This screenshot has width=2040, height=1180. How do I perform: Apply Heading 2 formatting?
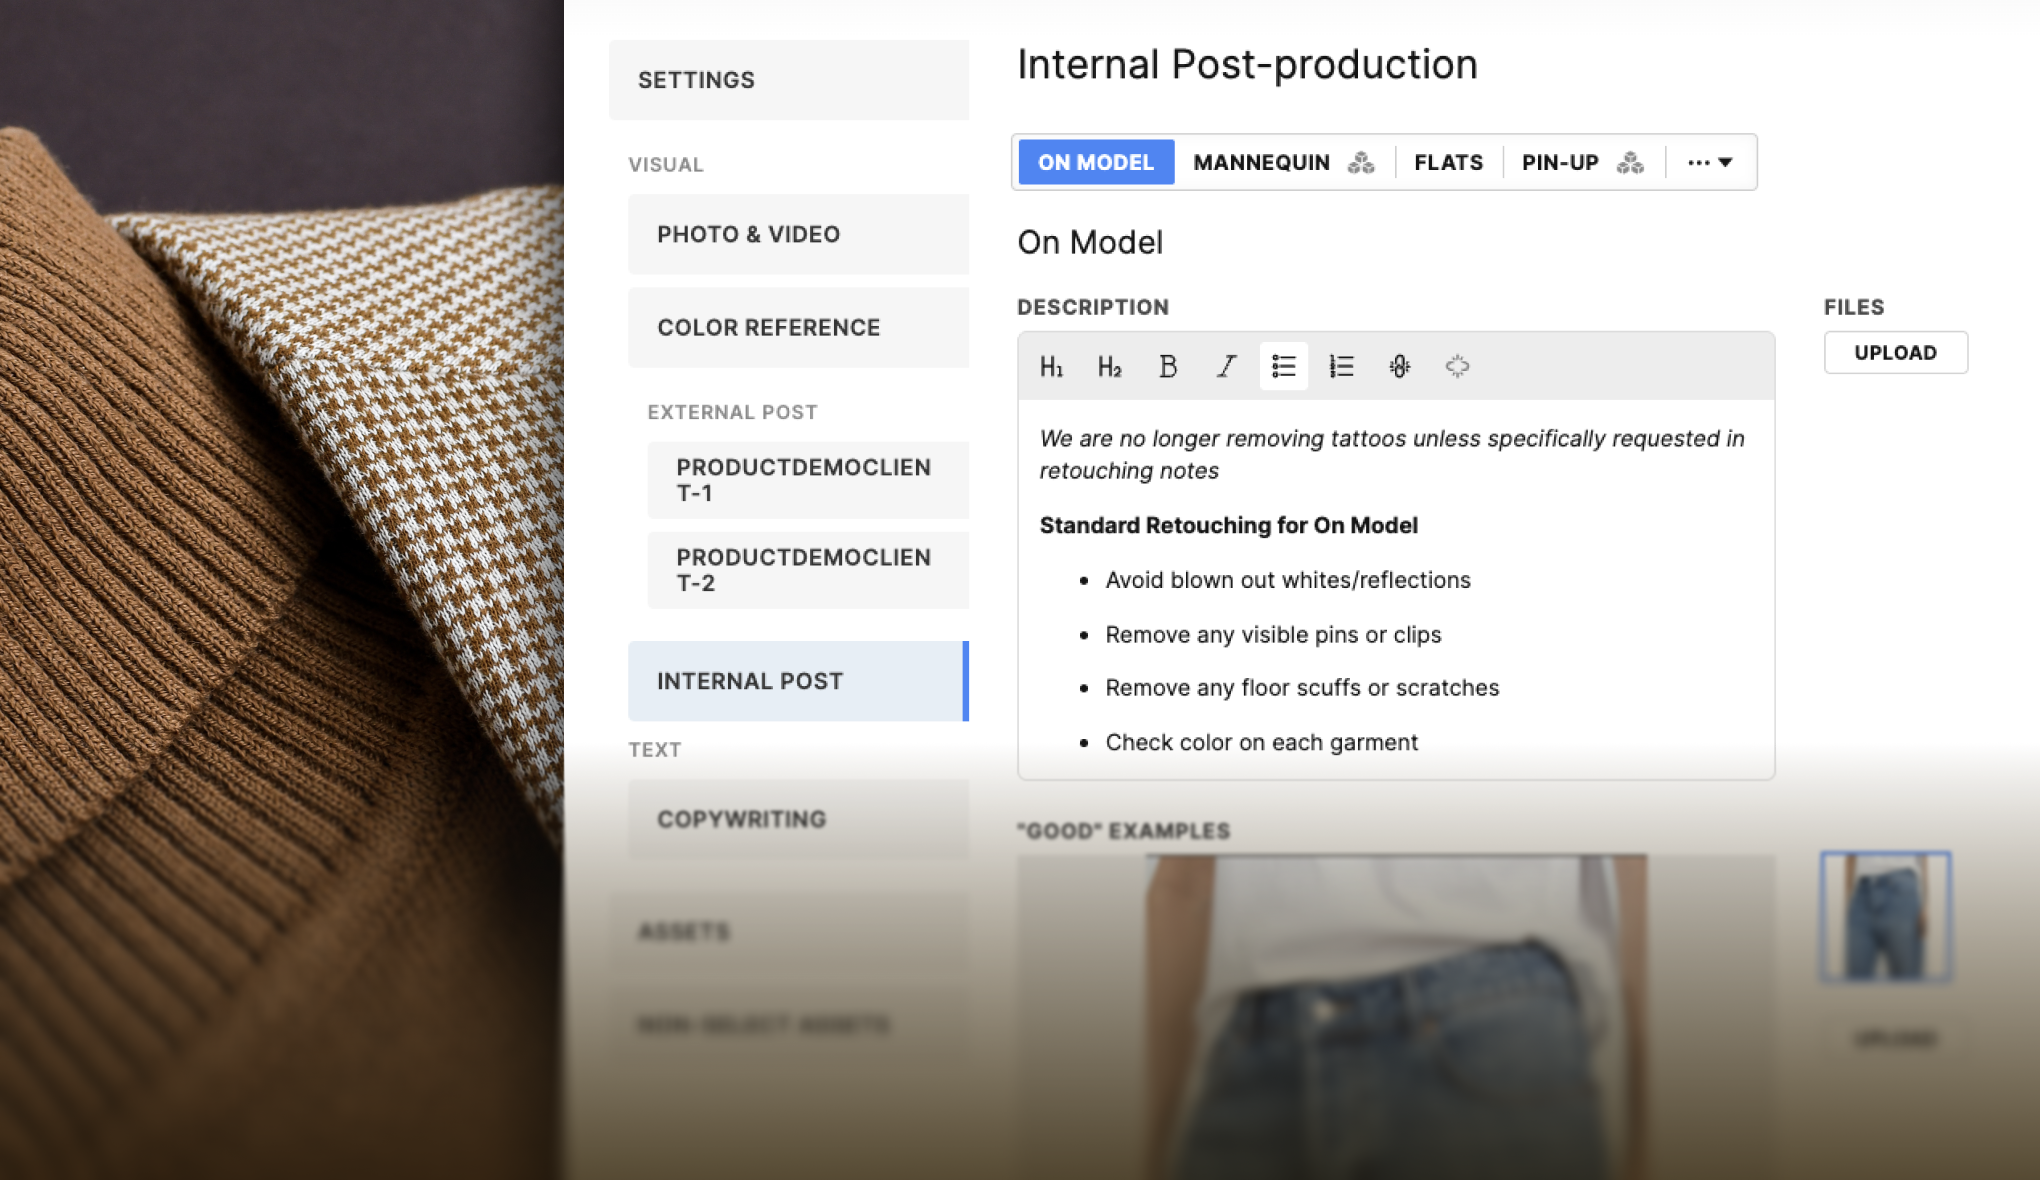pyautogui.click(x=1109, y=367)
